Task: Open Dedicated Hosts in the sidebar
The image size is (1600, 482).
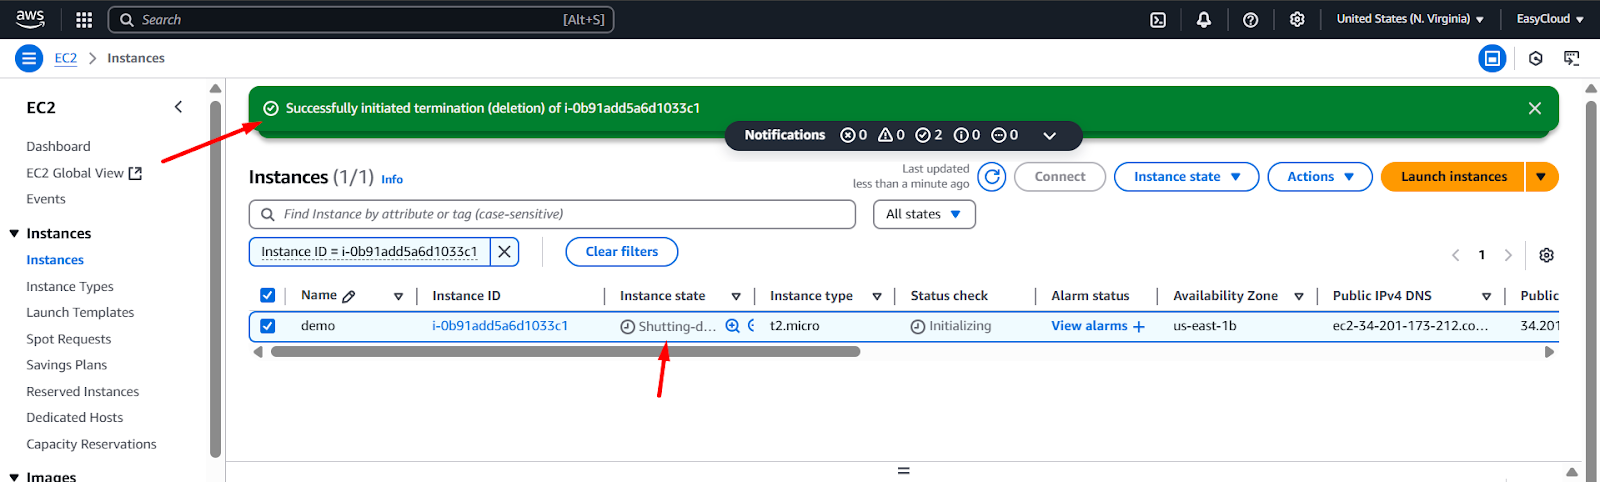Action: tap(75, 418)
